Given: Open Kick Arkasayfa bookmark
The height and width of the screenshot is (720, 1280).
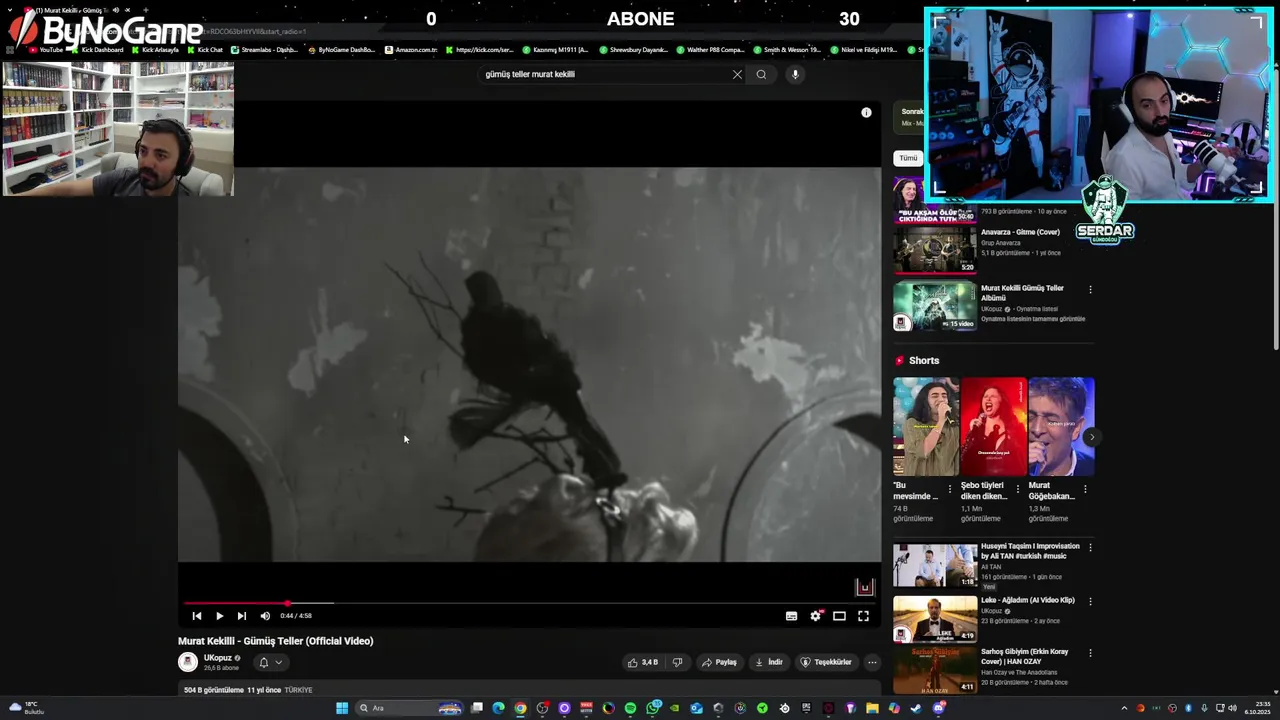Looking at the screenshot, I should (x=155, y=49).
